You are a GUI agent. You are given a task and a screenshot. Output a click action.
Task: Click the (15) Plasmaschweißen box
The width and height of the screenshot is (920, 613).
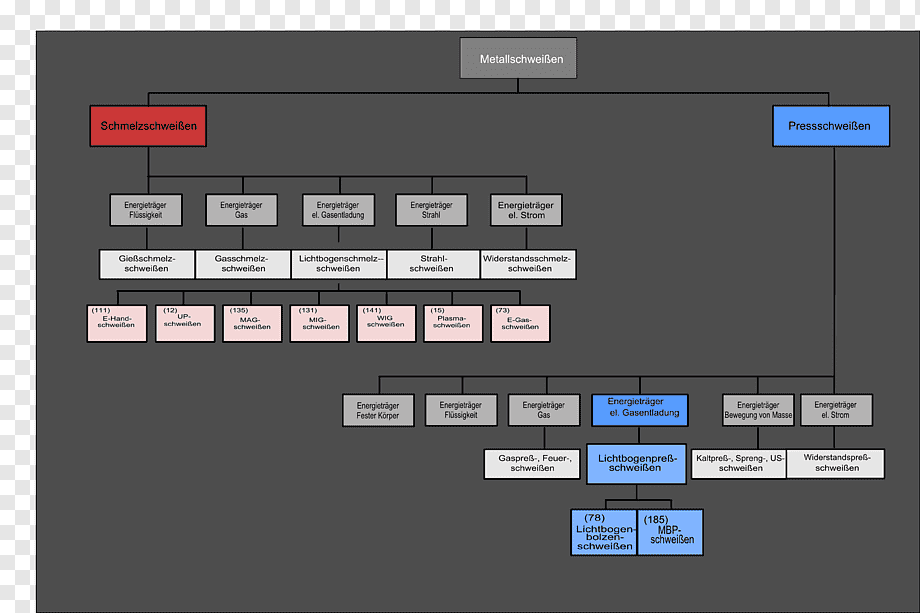[x=454, y=323]
